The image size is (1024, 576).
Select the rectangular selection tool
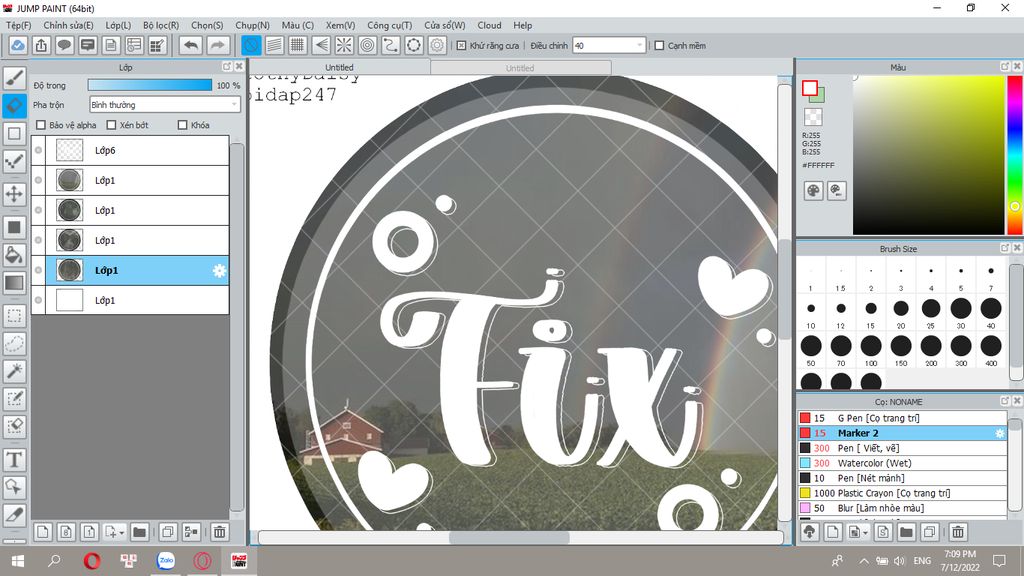pyautogui.click(x=14, y=316)
